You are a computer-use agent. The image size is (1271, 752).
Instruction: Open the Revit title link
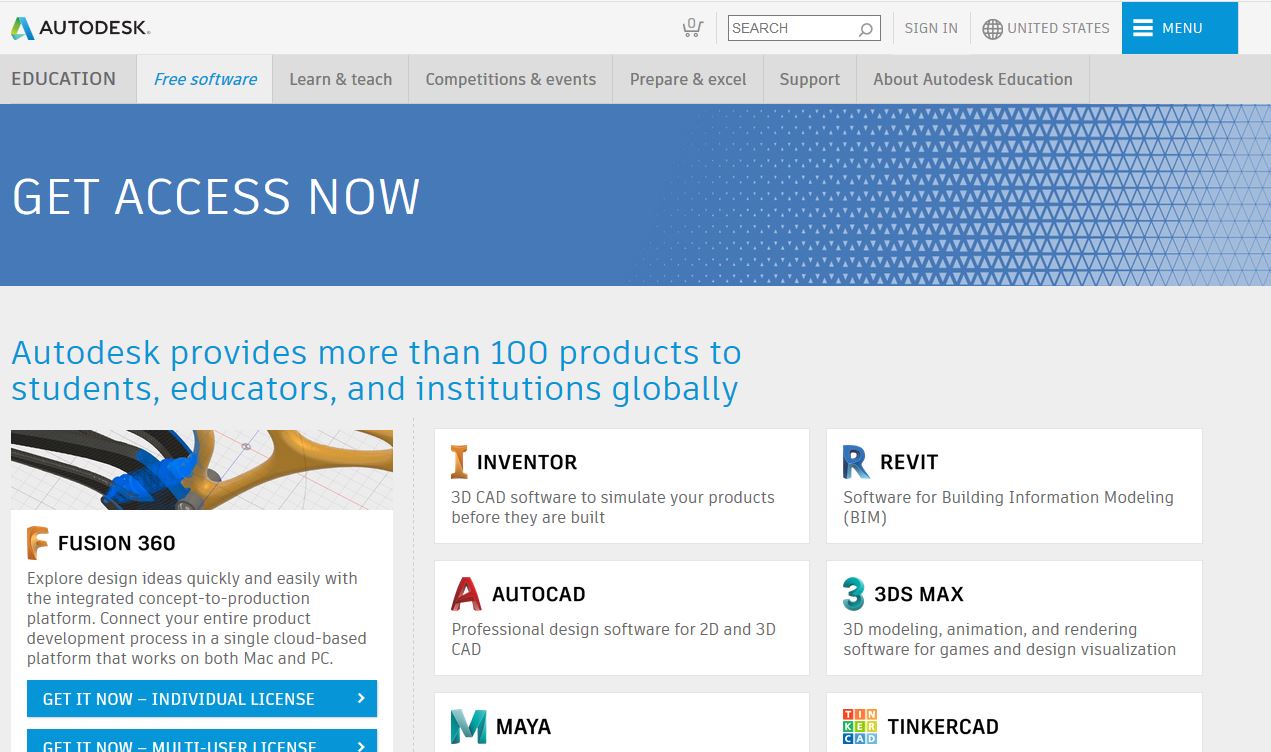coord(909,462)
